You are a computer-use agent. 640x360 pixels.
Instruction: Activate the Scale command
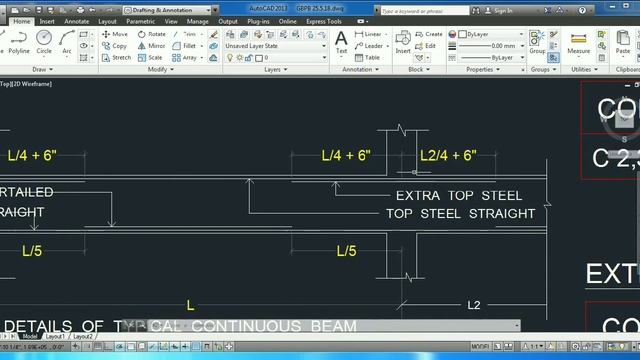[x=150, y=58]
